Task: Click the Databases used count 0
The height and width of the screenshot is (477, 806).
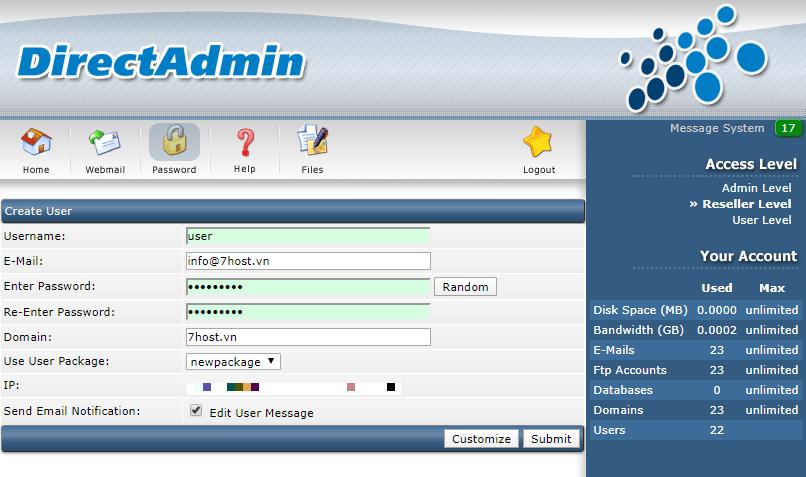Action: [717, 390]
